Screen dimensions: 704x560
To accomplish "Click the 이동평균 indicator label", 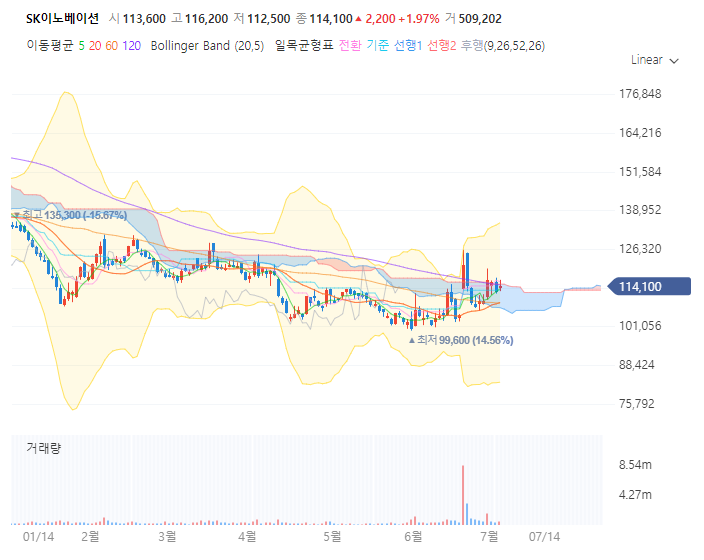I will 50,46.
